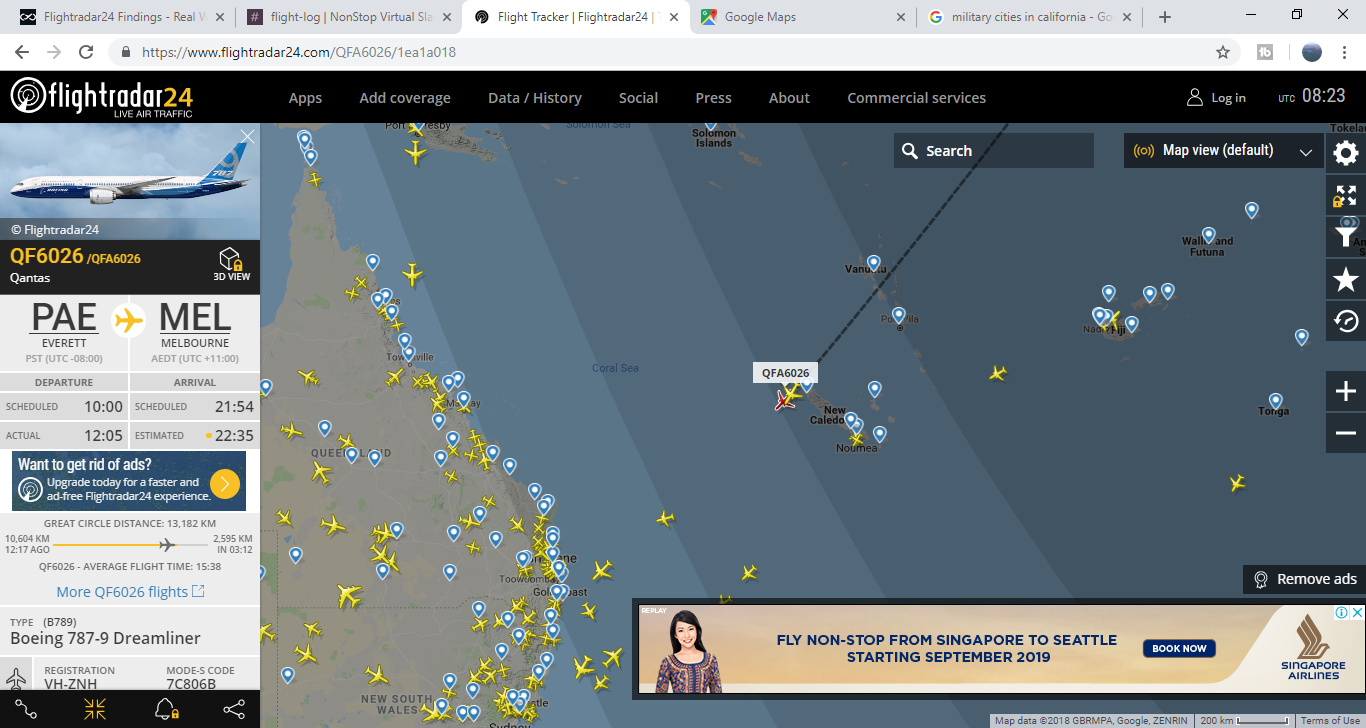Go back in the browser
The image size is (1366, 728).
[22, 52]
